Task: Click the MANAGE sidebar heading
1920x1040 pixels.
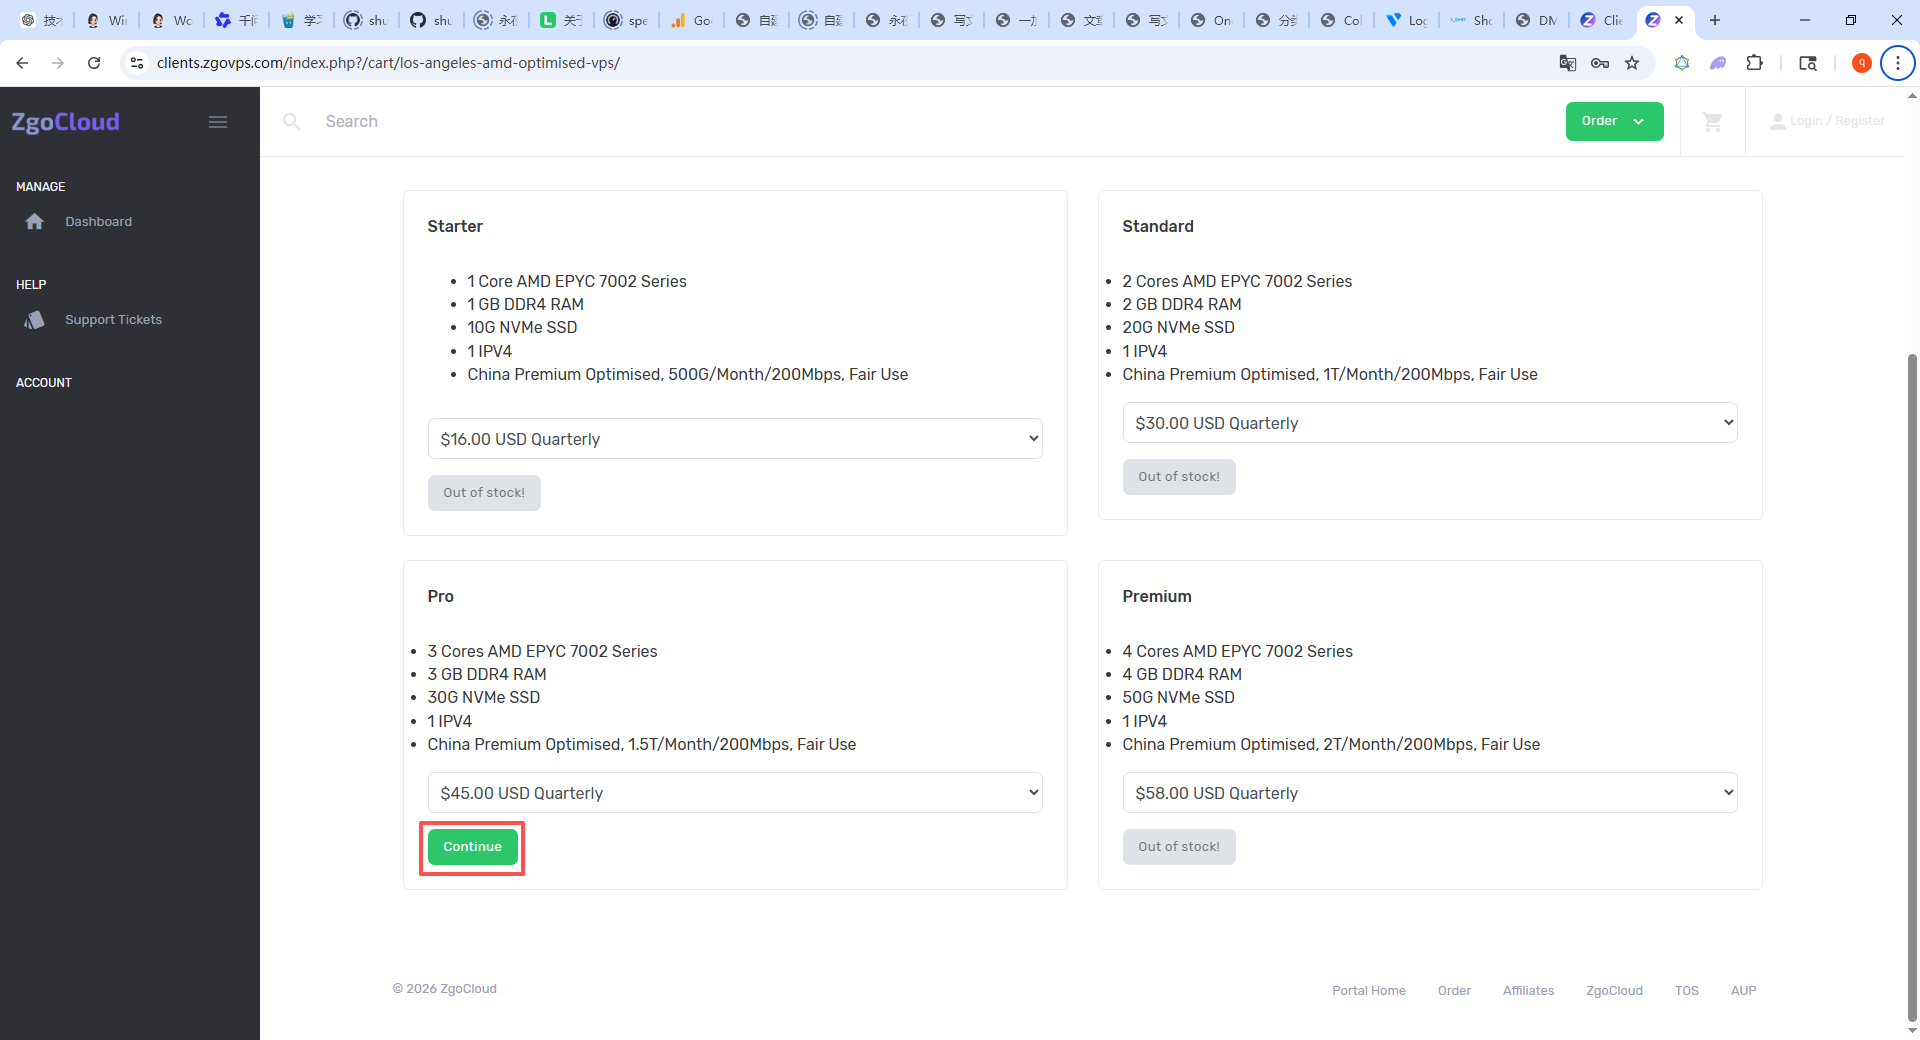Action: click(41, 187)
